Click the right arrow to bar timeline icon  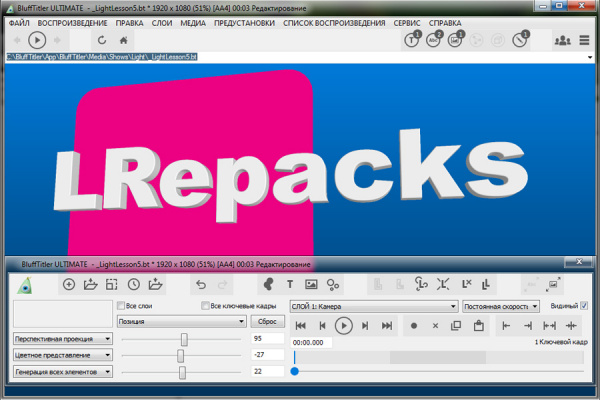528,326
